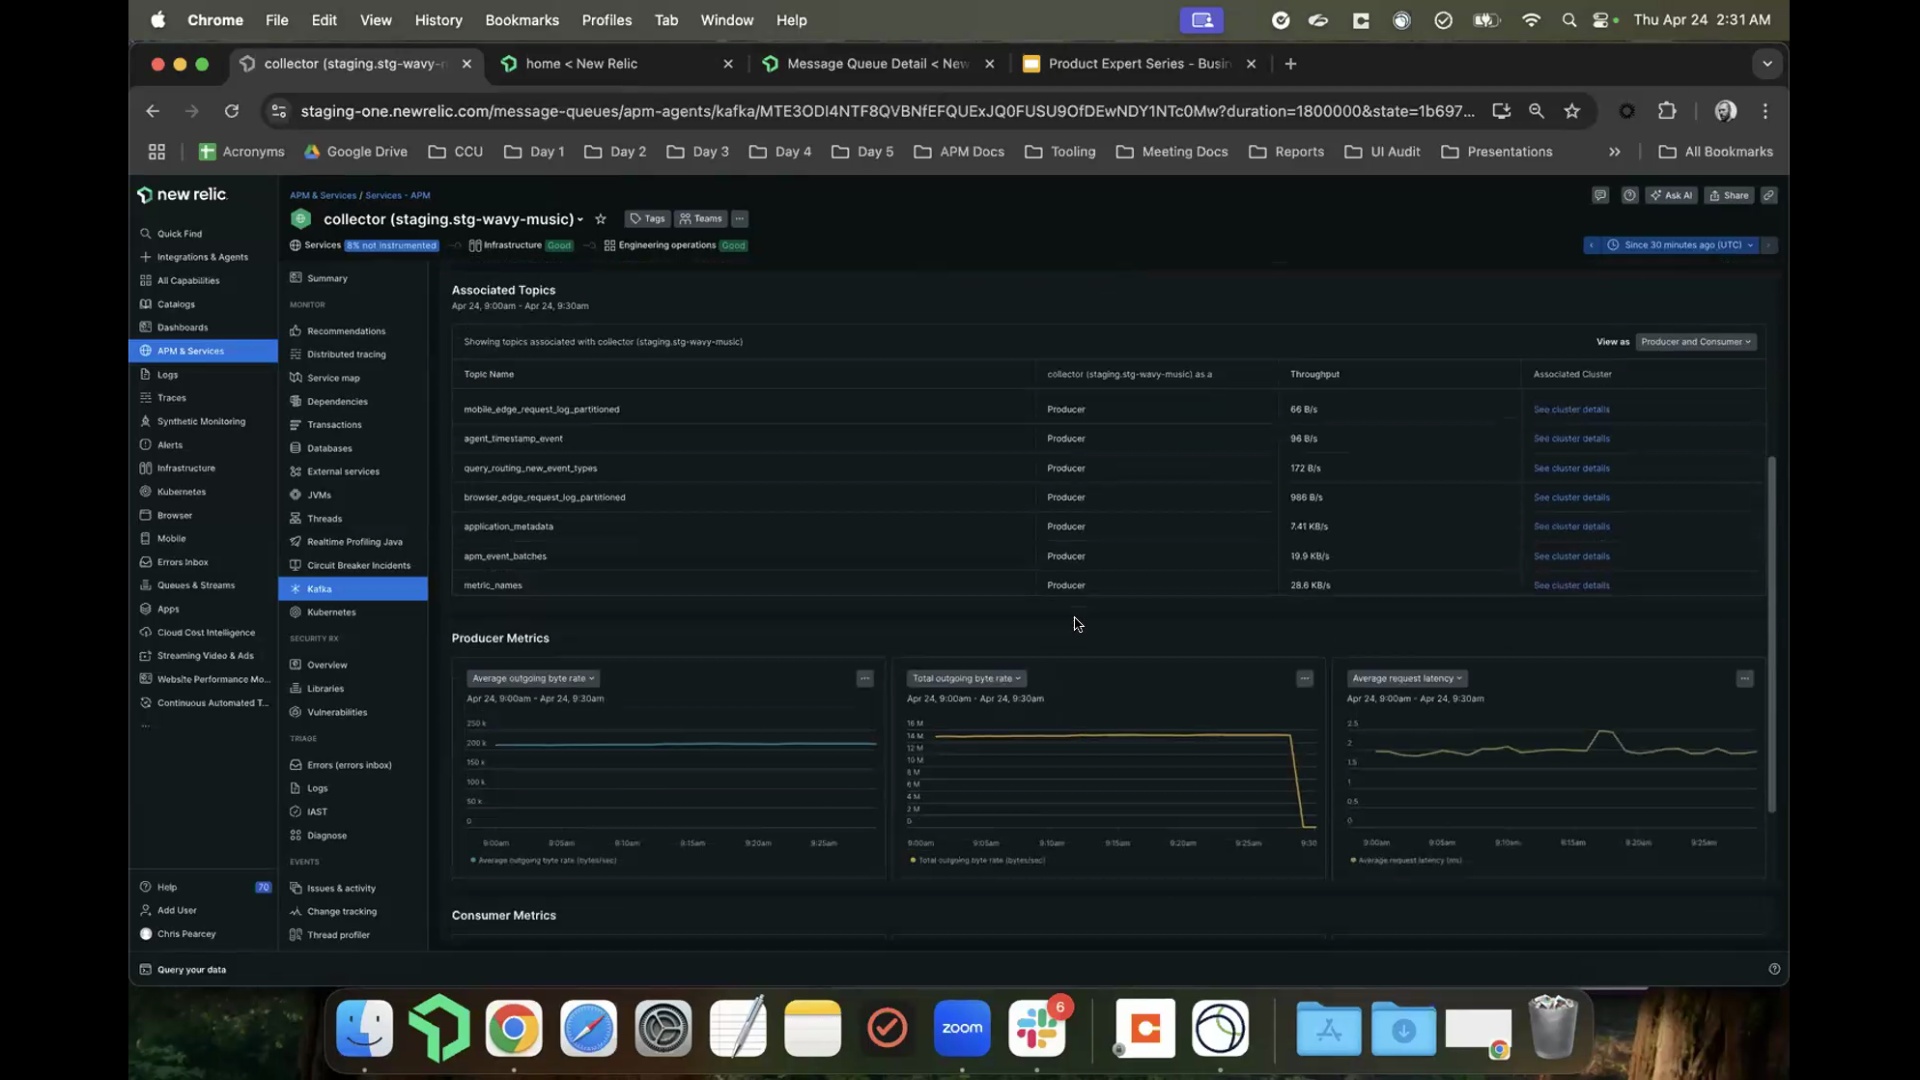Click the Share button
Viewport: 1920px width, 1080px height.
[1729, 196]
